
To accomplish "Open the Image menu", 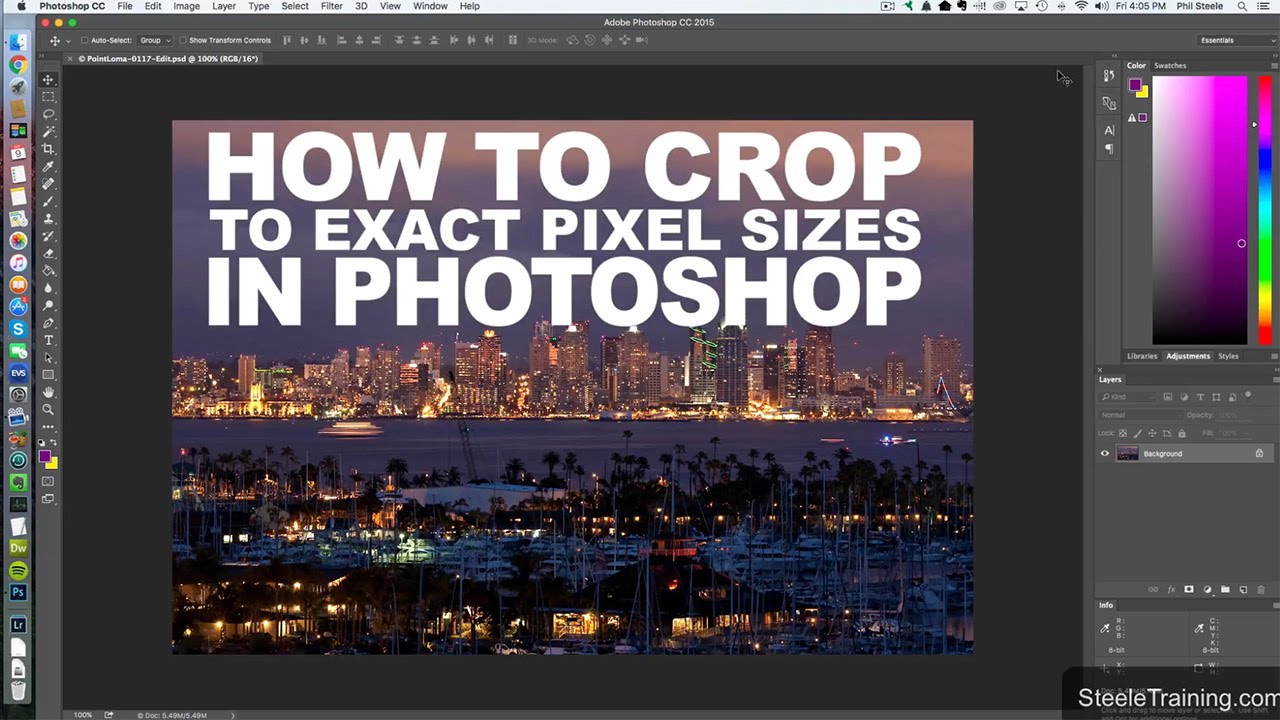I will [187, 6].
